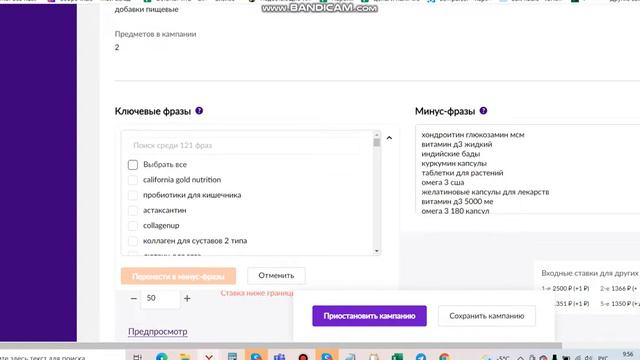The width and height of the screenshot is (640, 360).
Task: Select minus-phrase омега 3 сша
Action: point(442,182)
